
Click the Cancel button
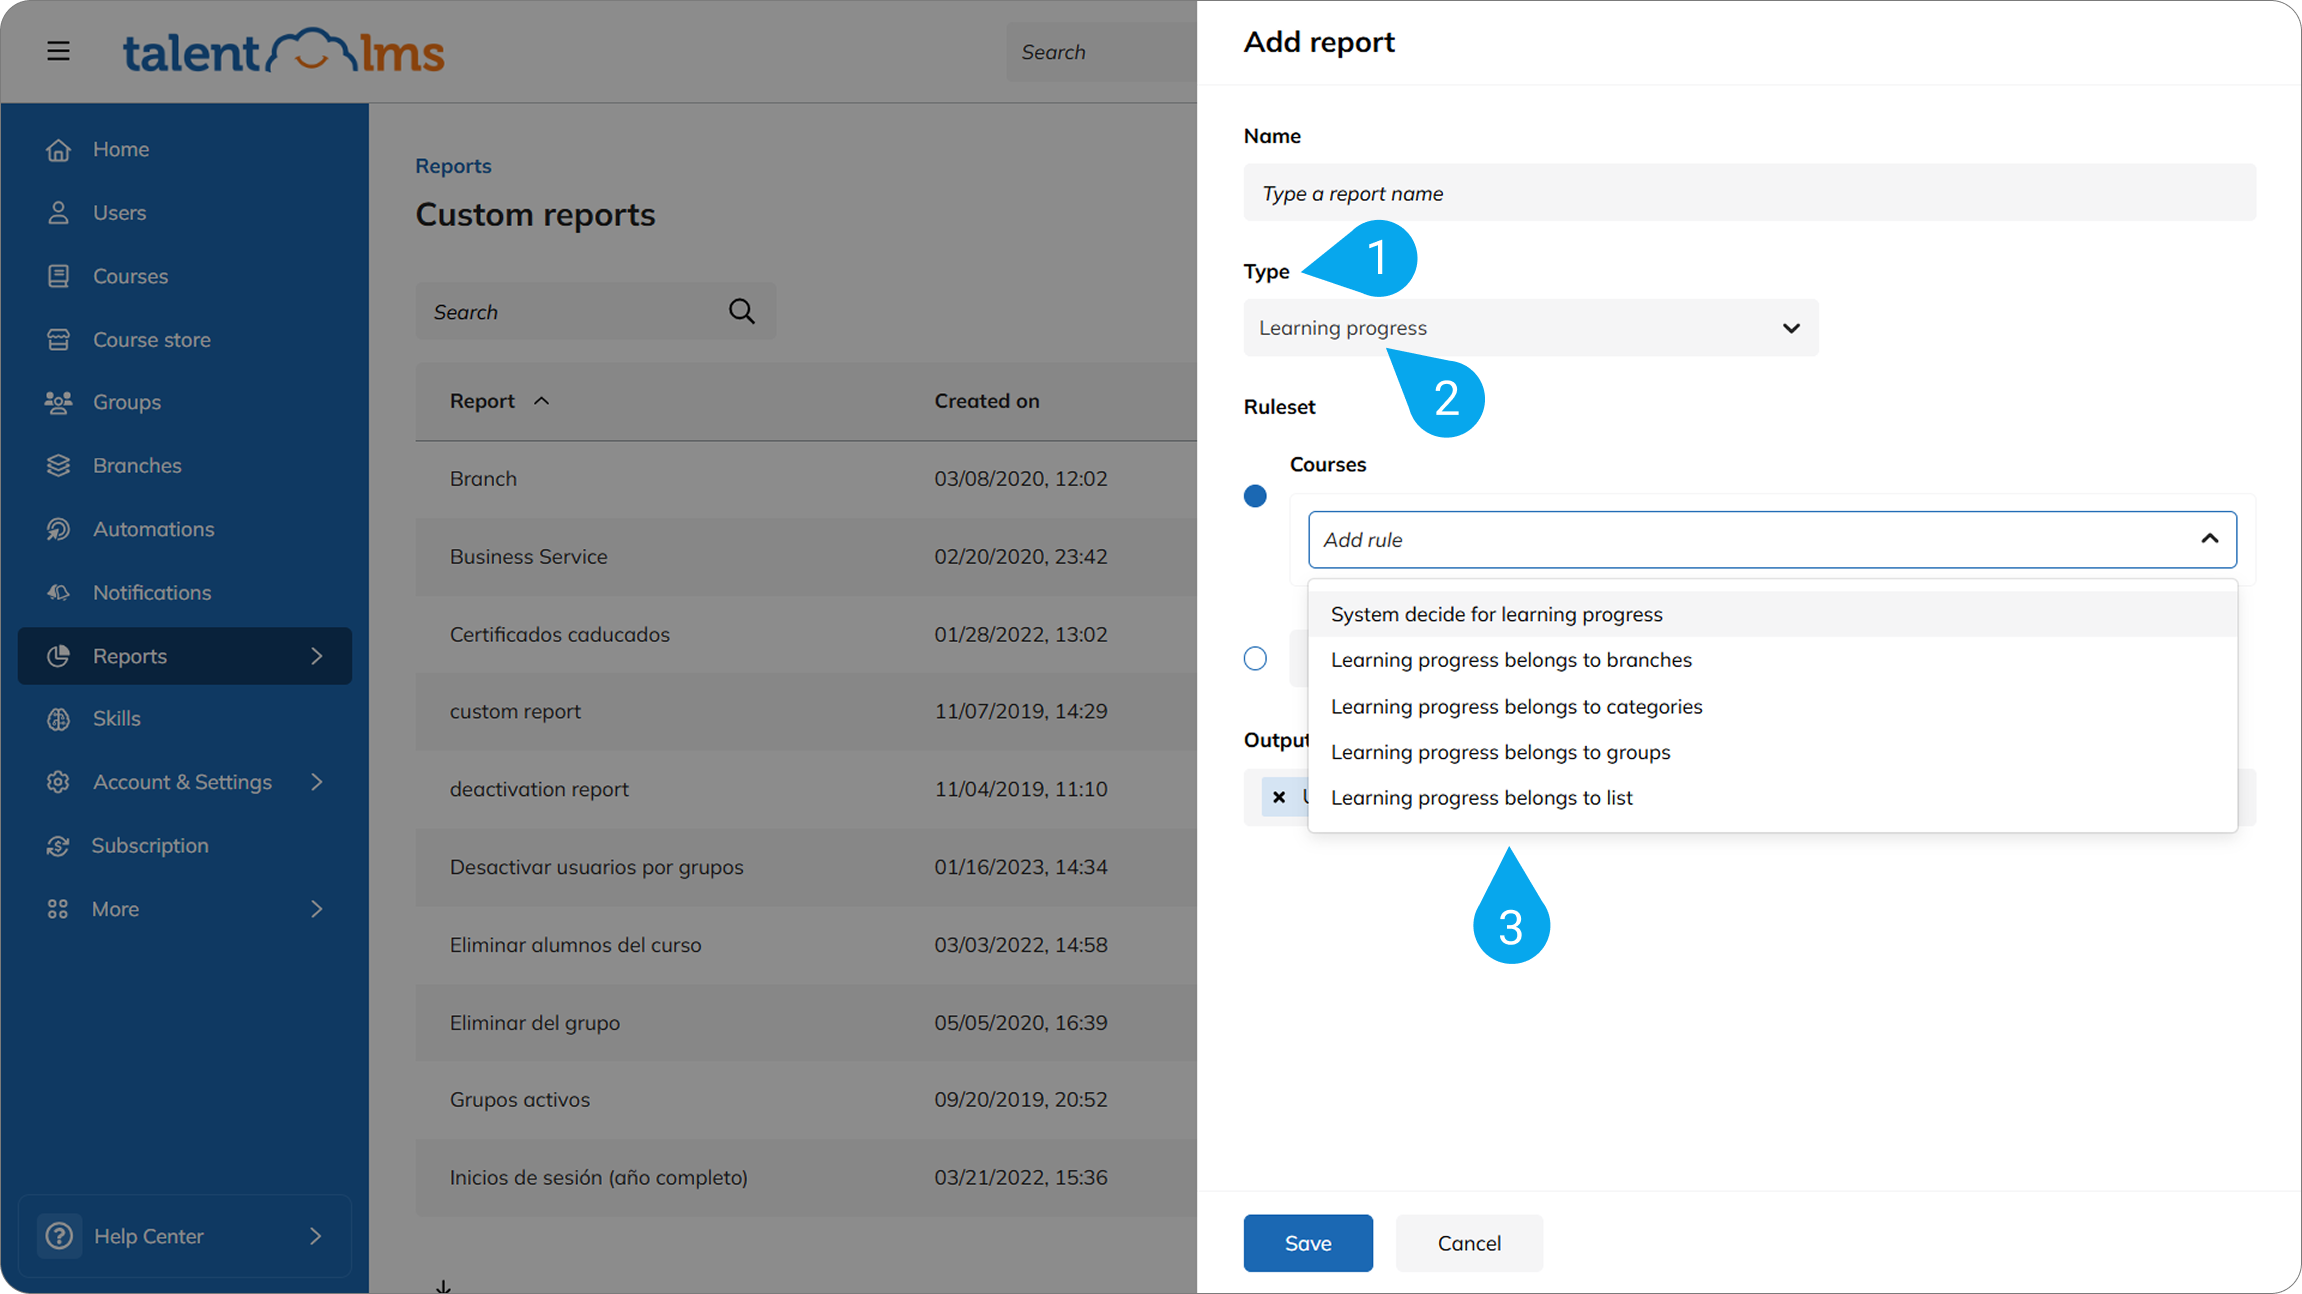1469,1243
